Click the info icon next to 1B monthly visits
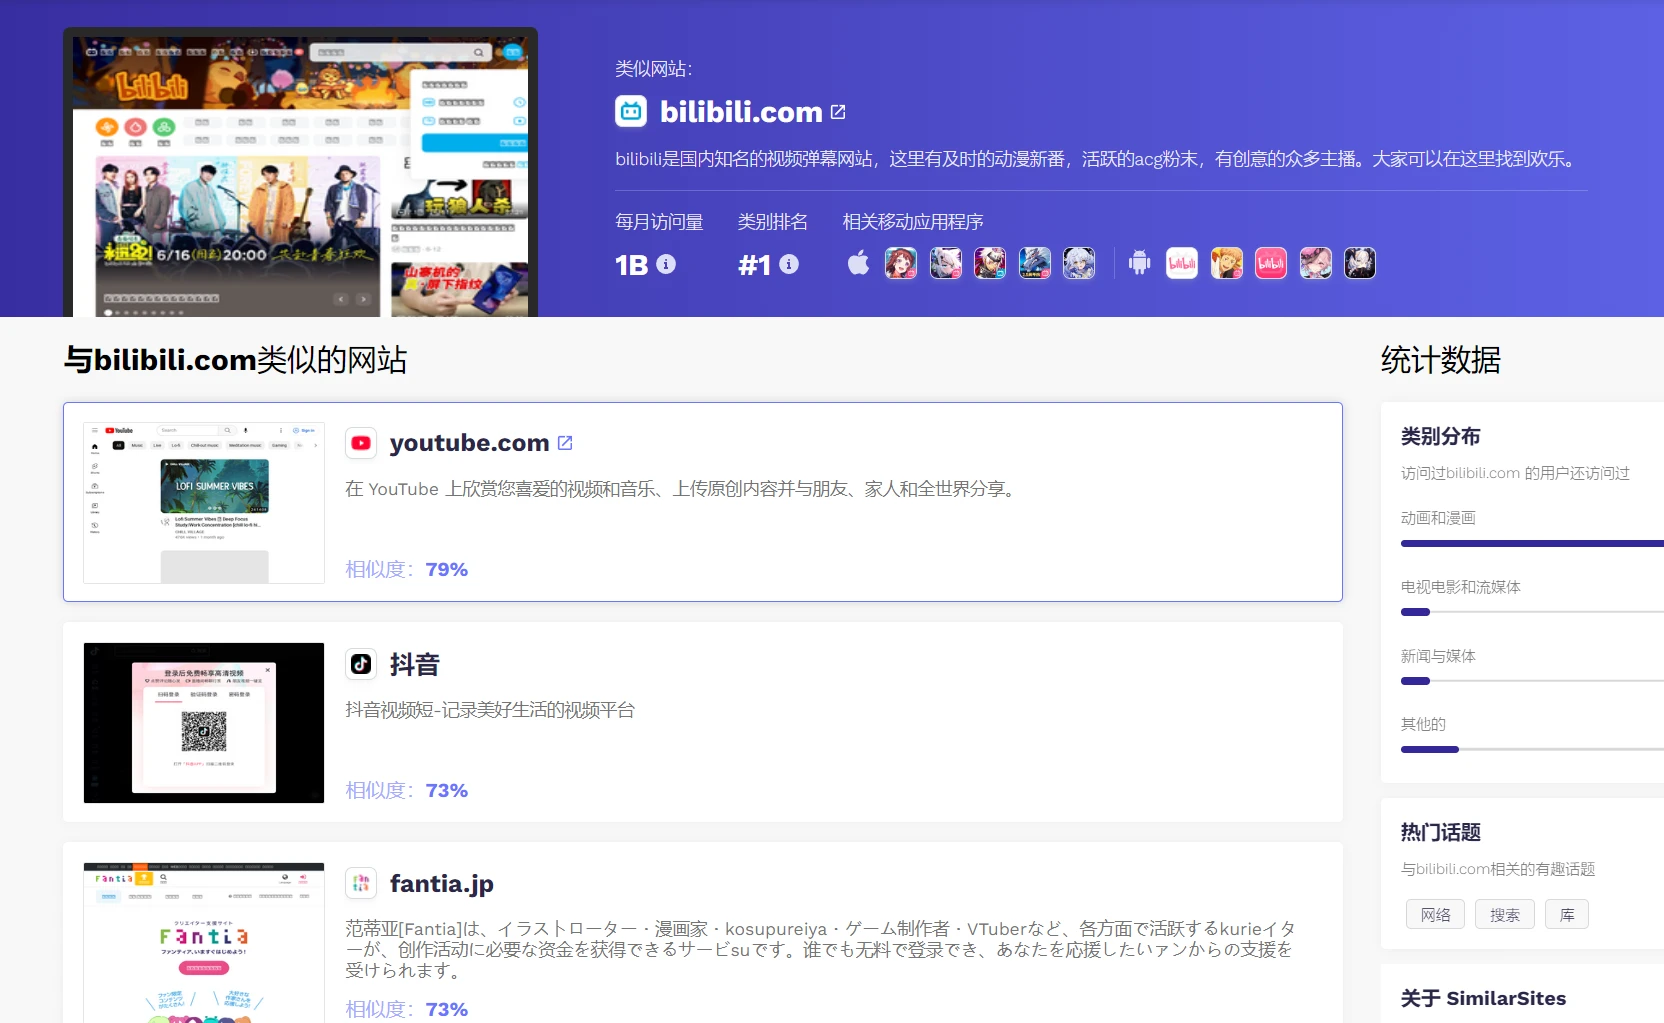This screenshot has height=1023, width=1664. (666, 264)
